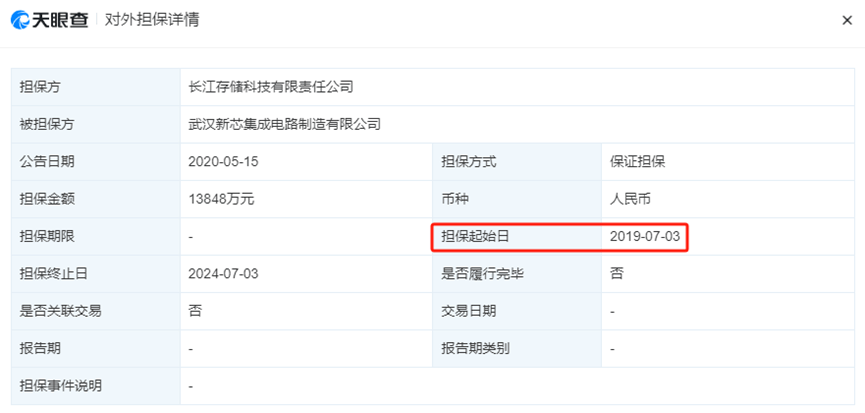Image resolution: width=865 pixels, height=413 pixels.
Task: Click the 担保方式 value 保证担保
Action: [637, 162]
